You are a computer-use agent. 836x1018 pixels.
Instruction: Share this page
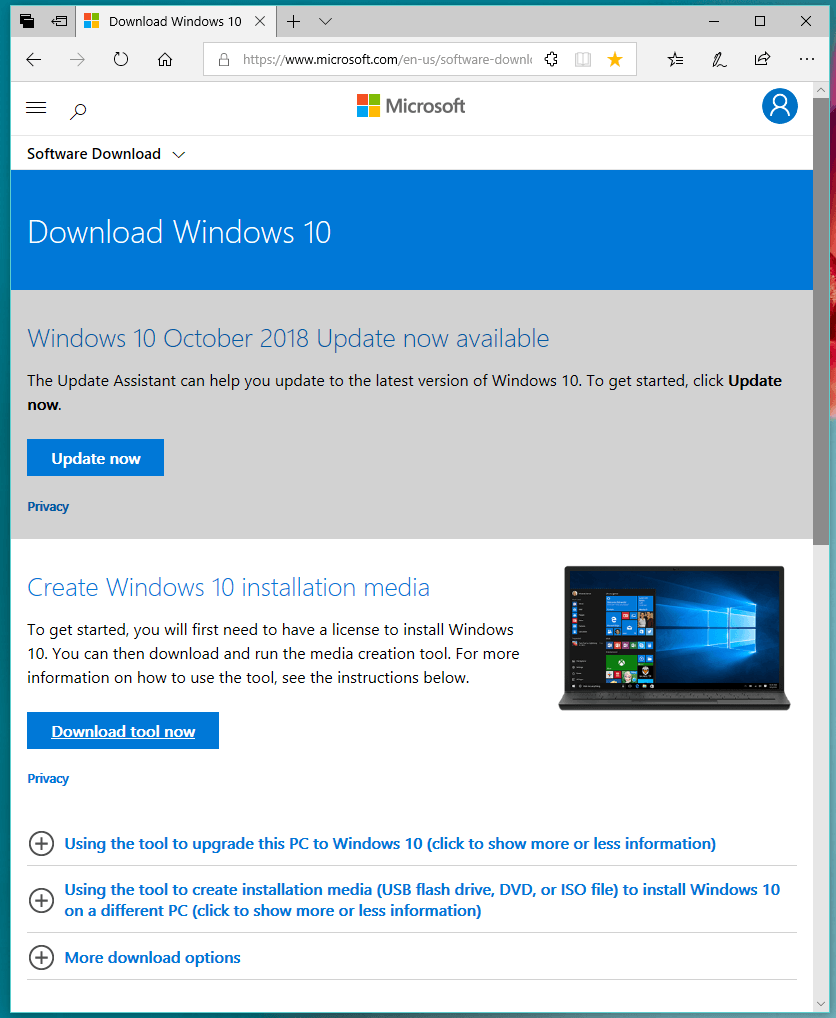(762, 60)
